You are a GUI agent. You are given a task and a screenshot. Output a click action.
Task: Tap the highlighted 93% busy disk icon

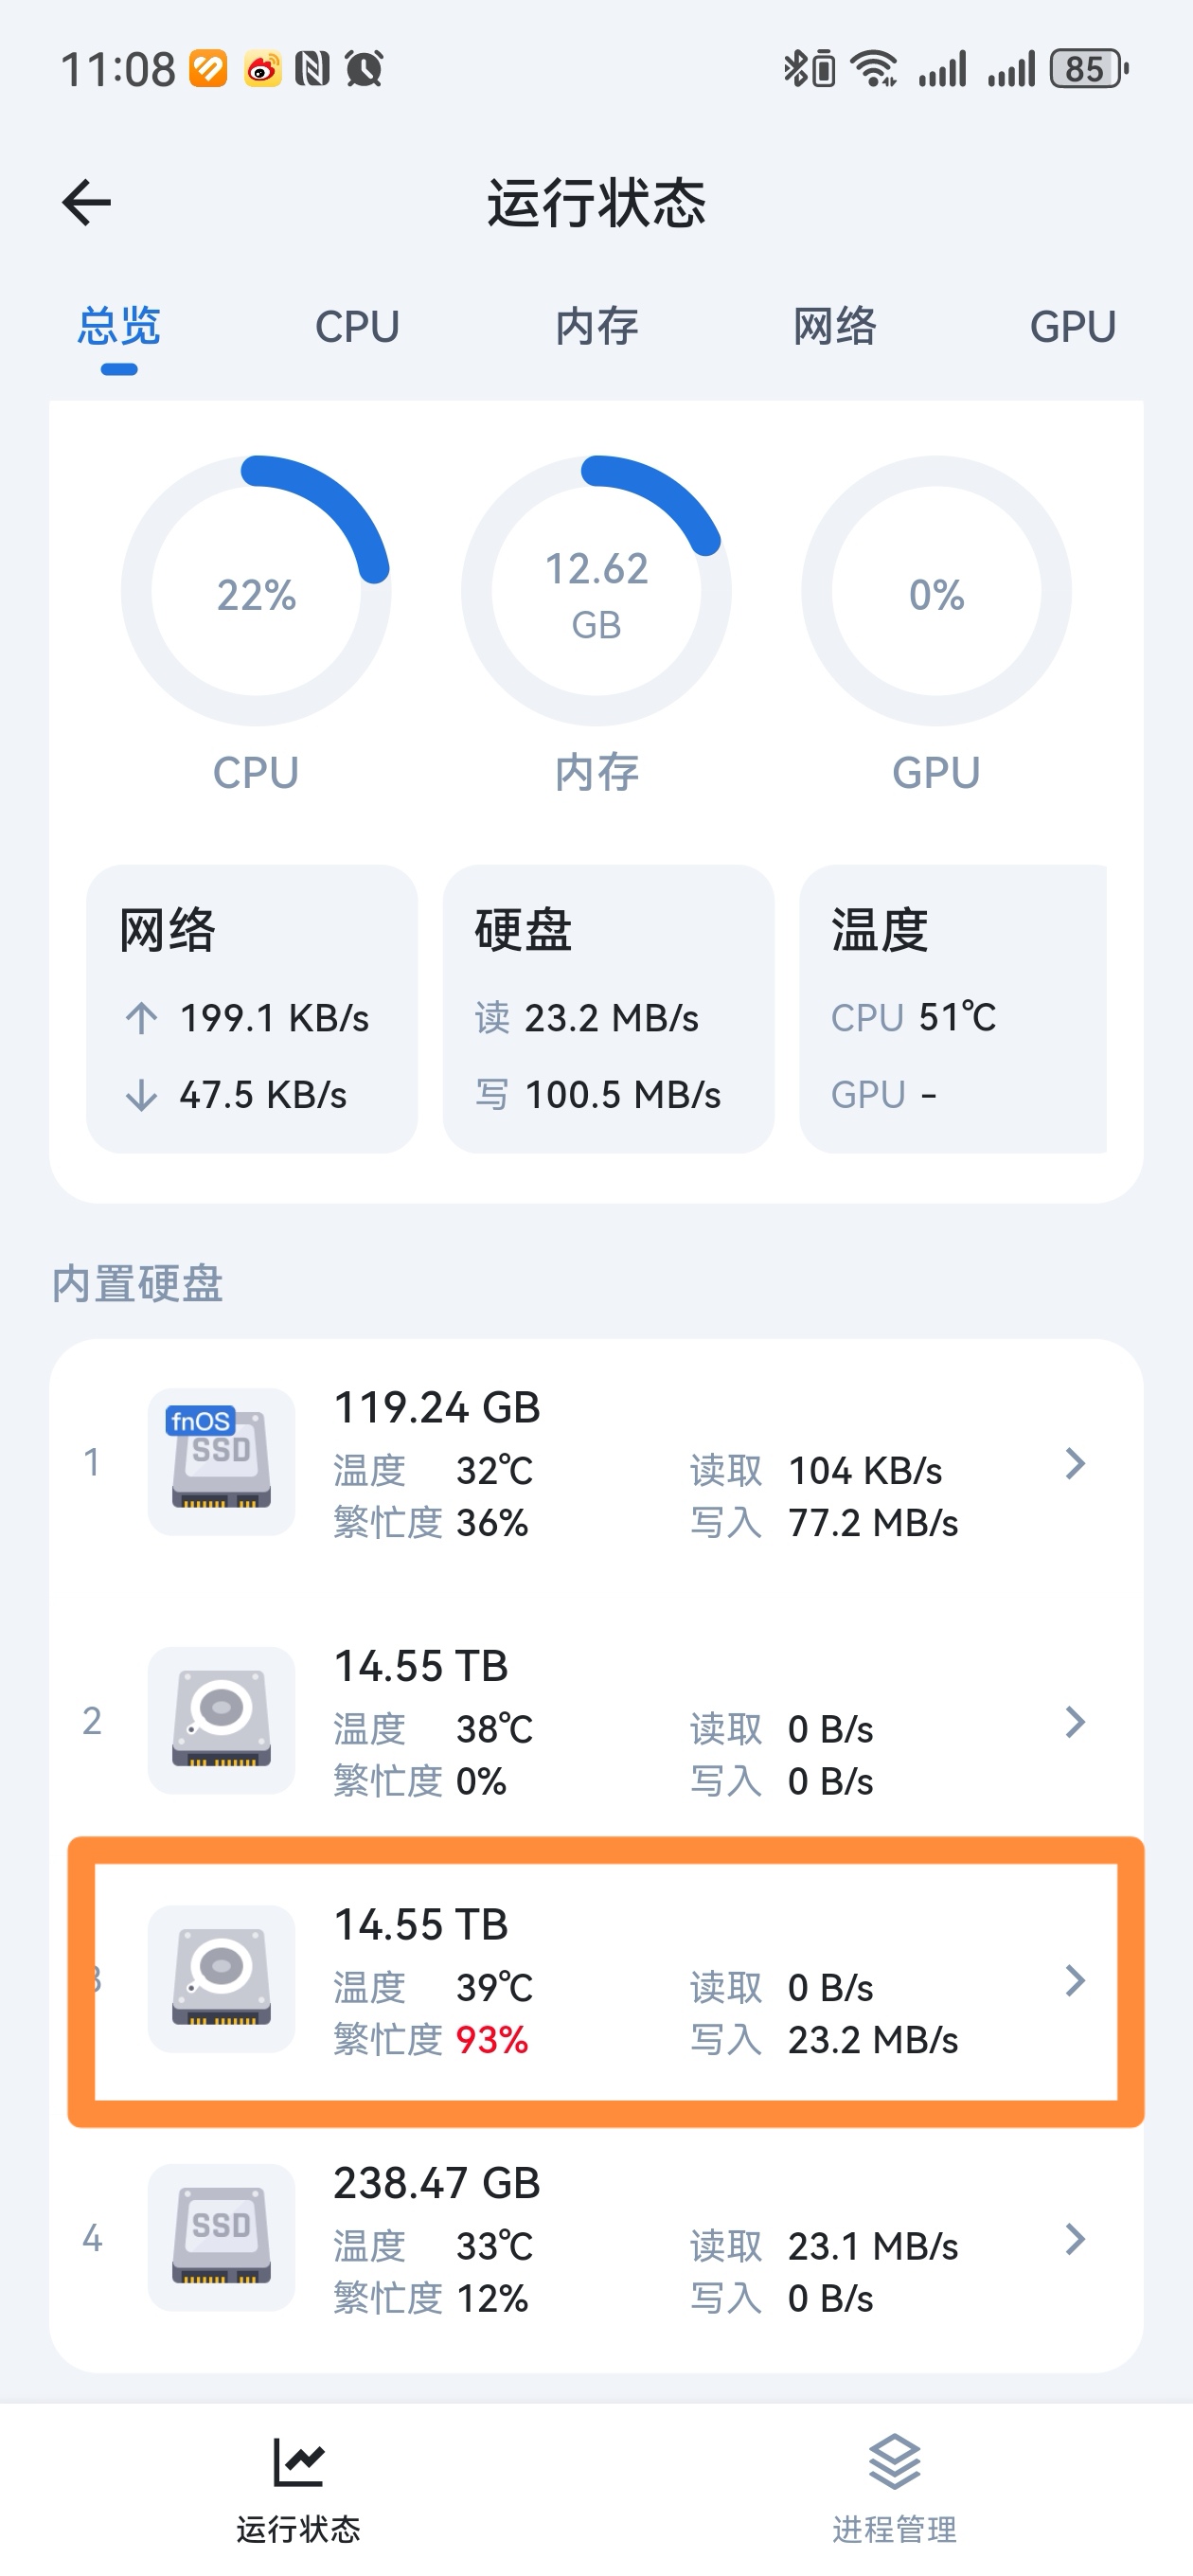click(x=221, y=1979)
